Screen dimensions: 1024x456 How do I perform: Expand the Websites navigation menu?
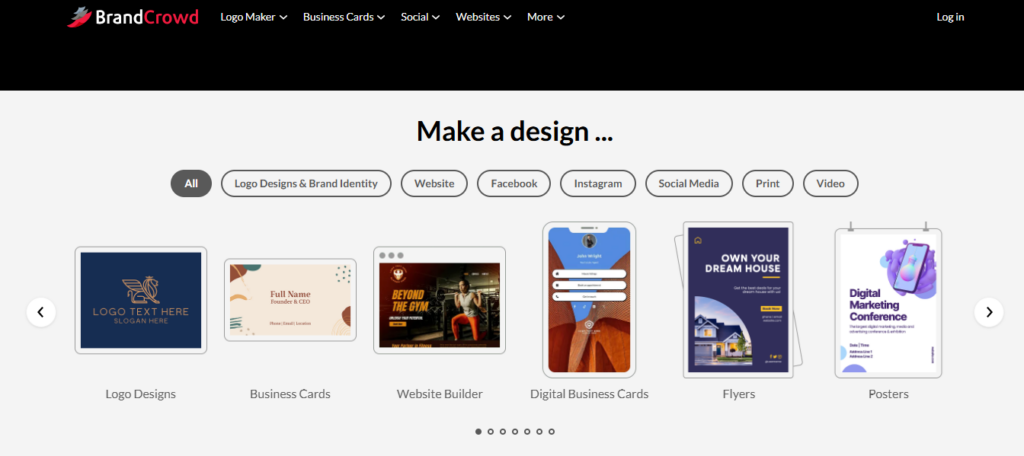pos(483,17)
